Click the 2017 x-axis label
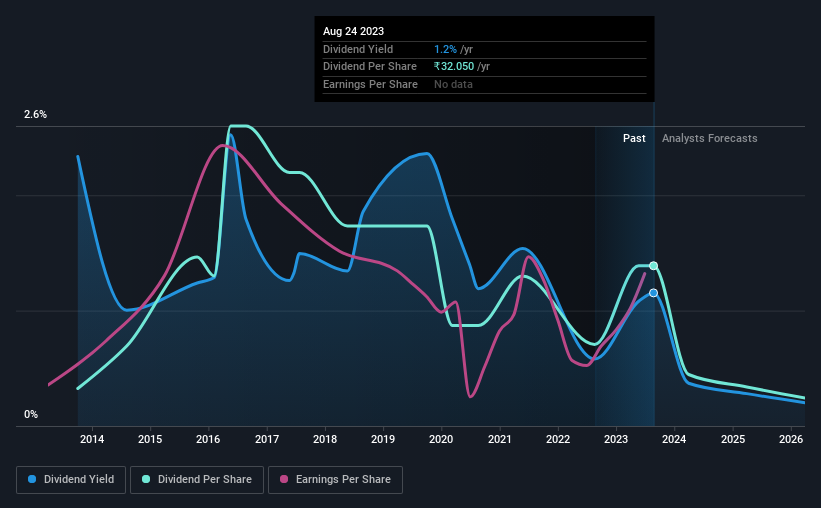Viewport: 821px width, 508px height. pyautogui.click(x=267, y=439)
